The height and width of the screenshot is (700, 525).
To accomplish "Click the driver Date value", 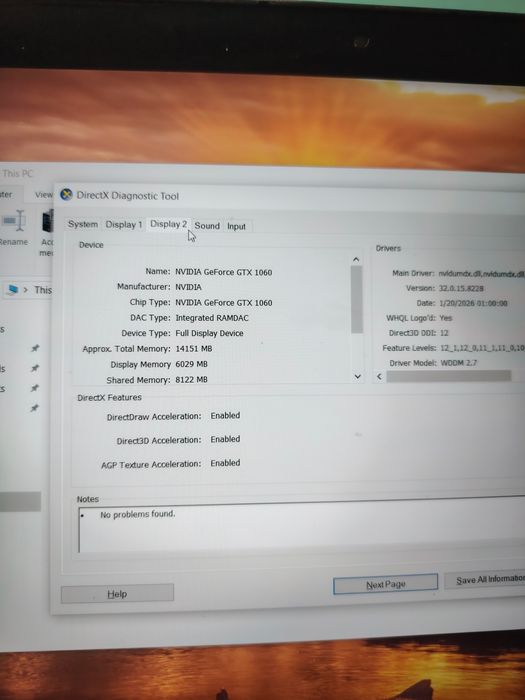I will (473, 303).
